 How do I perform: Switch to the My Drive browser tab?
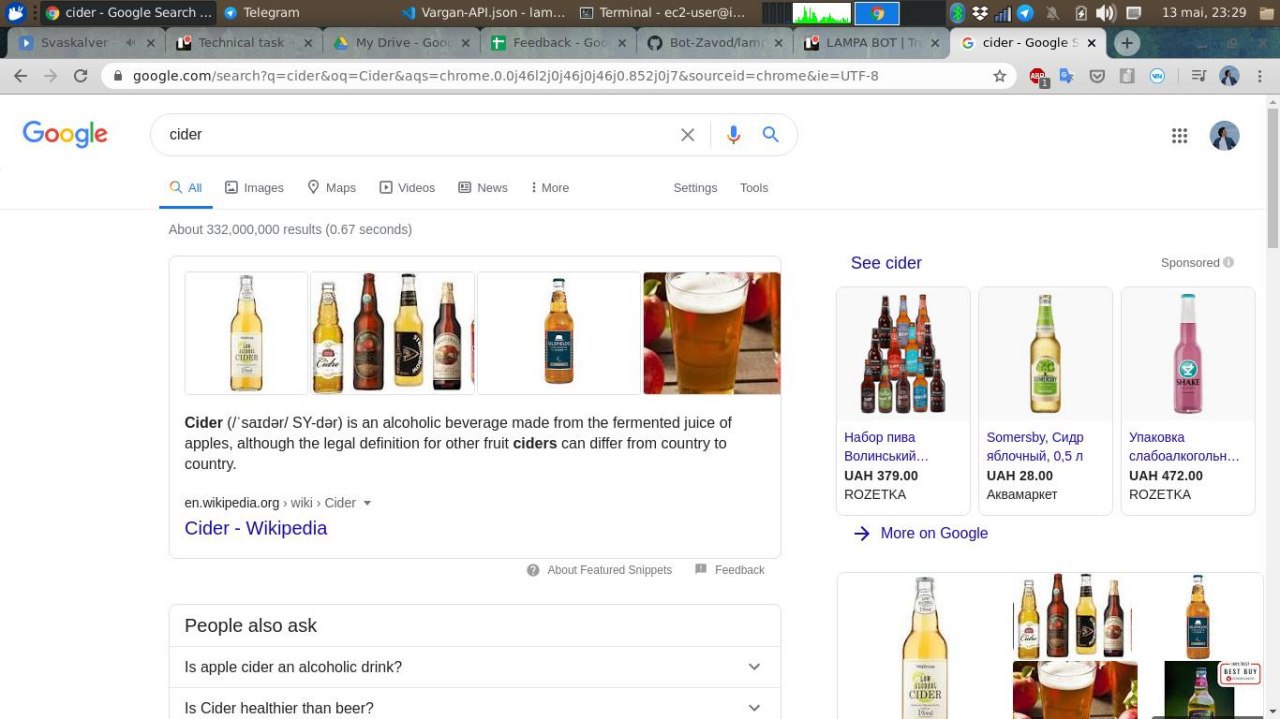pos(403,43)
